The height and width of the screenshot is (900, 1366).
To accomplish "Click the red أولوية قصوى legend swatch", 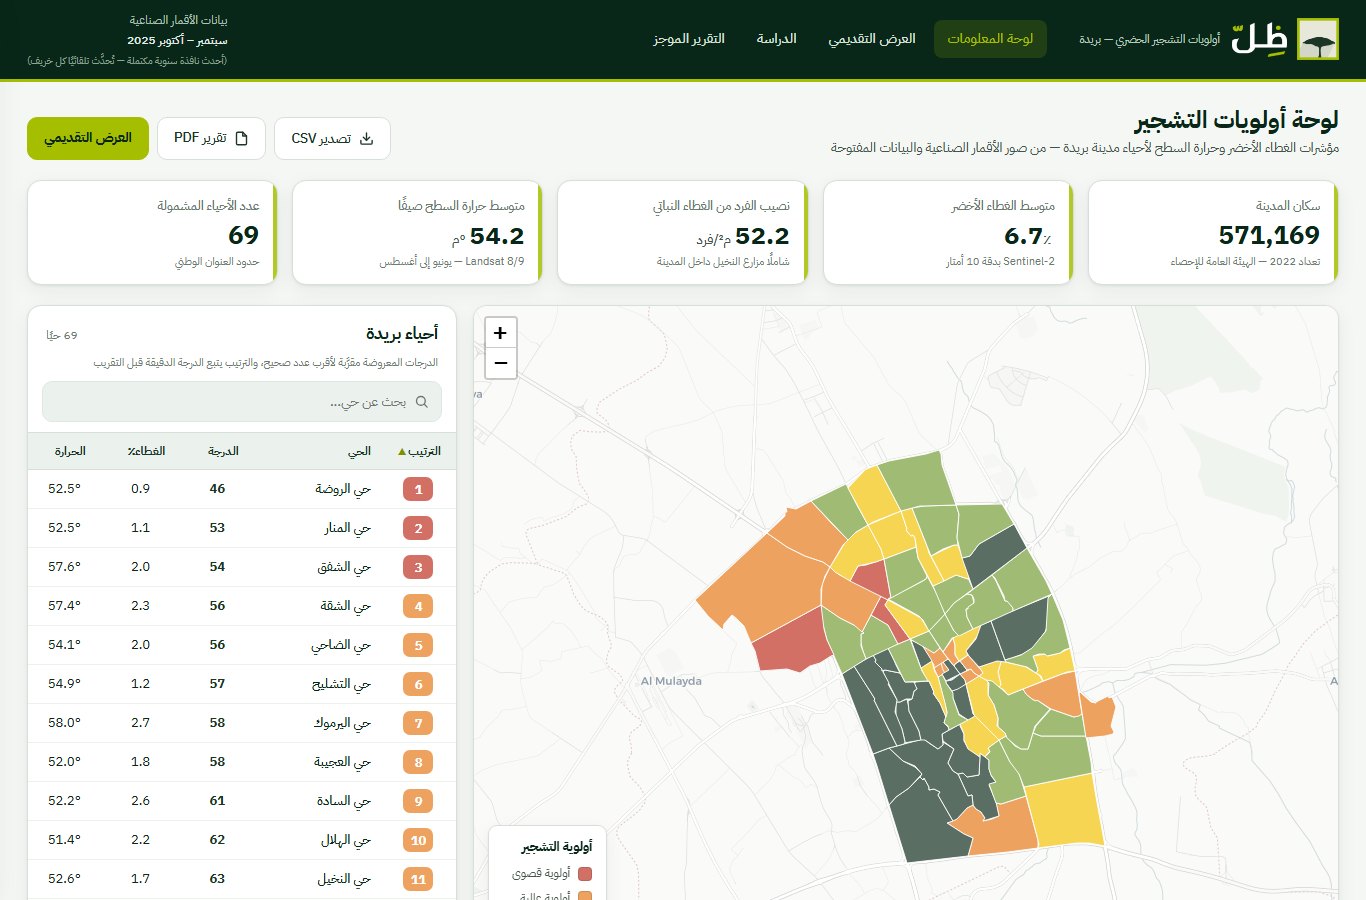I will coord(585,874).
